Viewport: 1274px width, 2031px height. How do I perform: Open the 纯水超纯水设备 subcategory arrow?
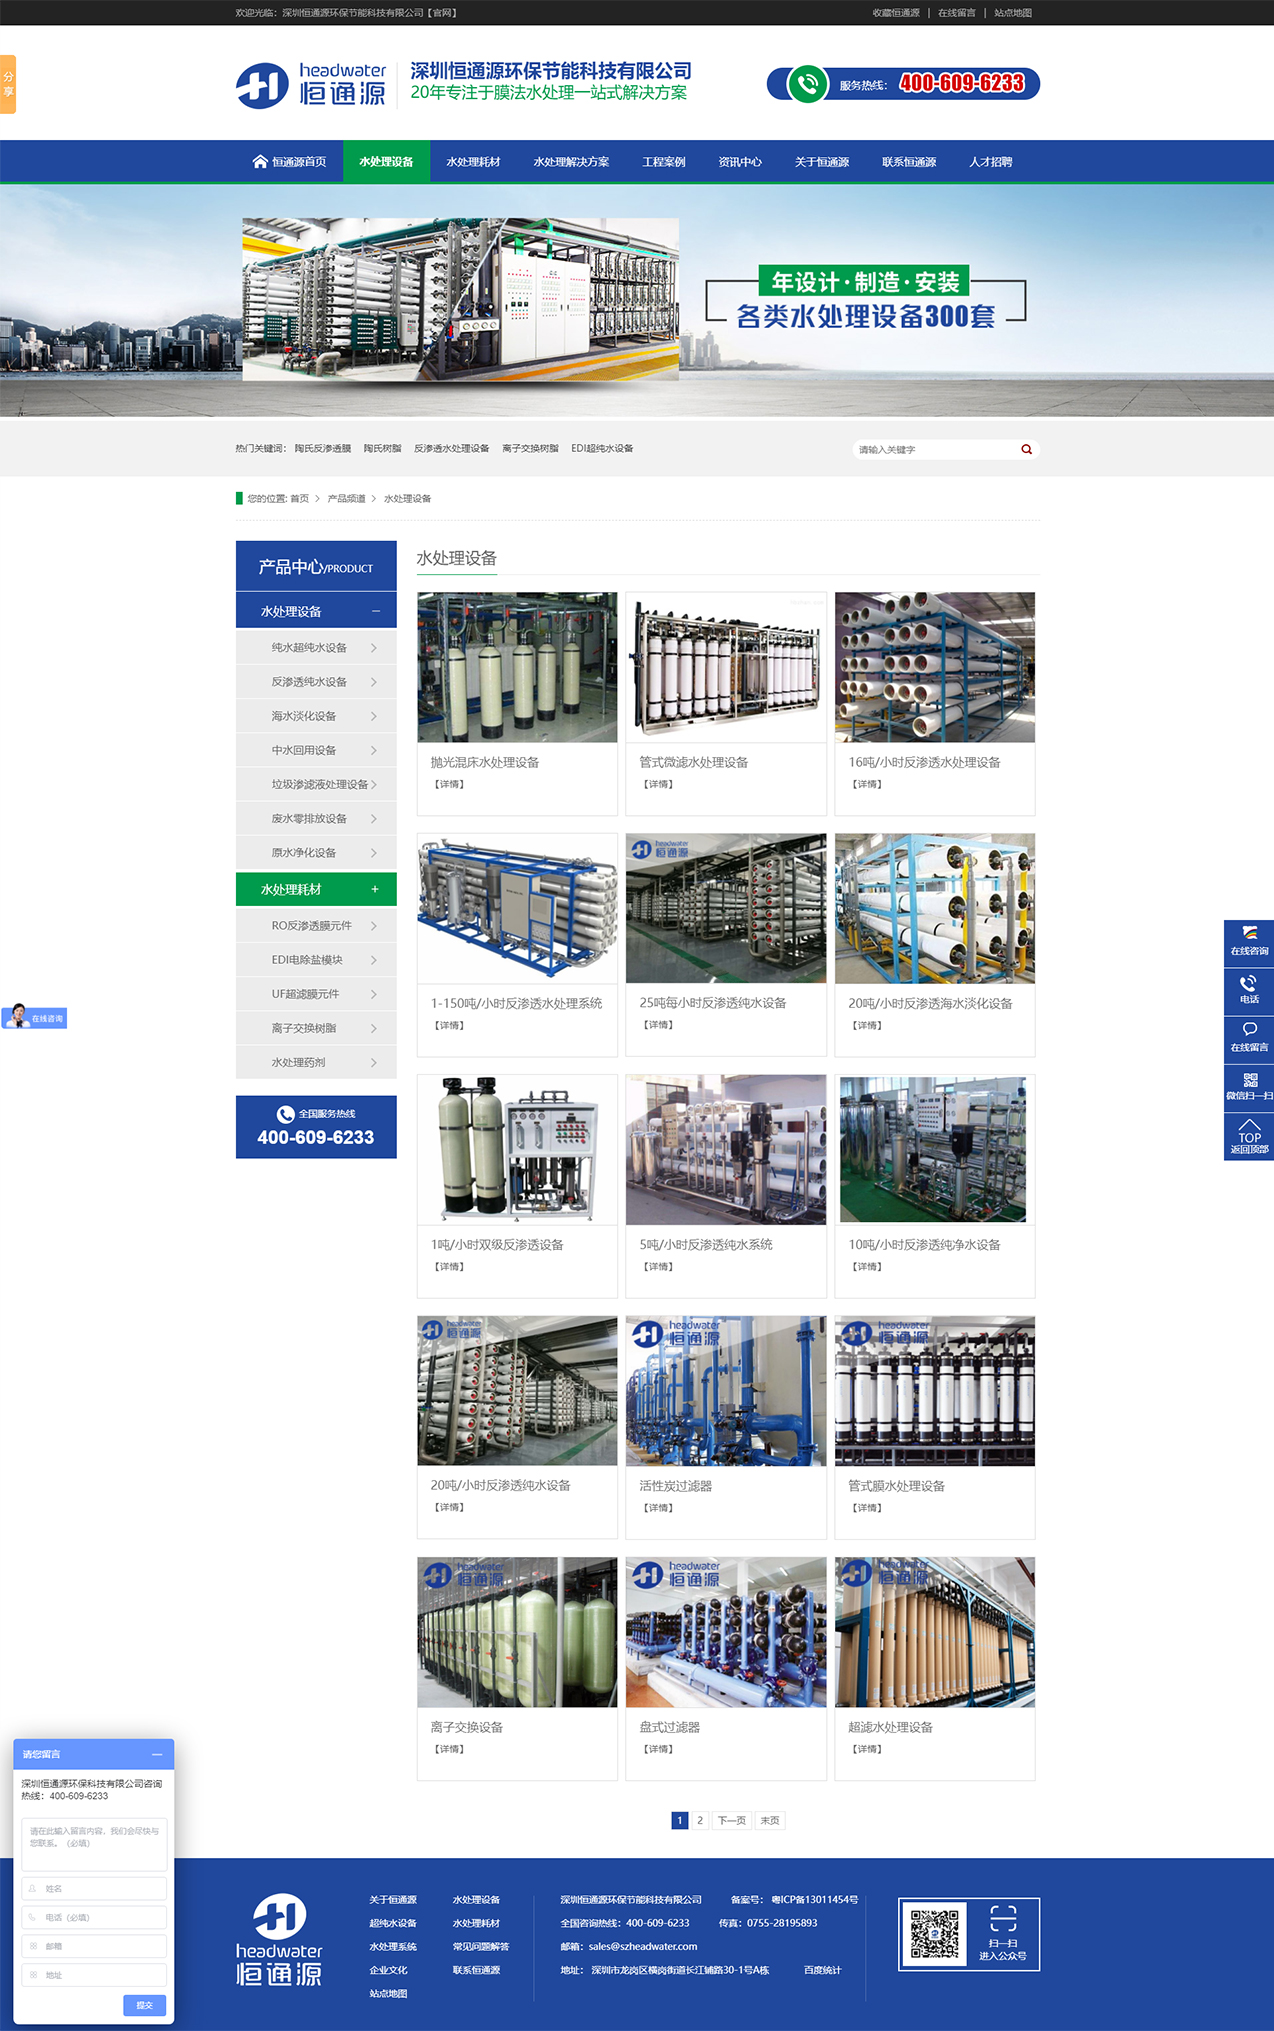pyautogui.click(x=374, y=648)
